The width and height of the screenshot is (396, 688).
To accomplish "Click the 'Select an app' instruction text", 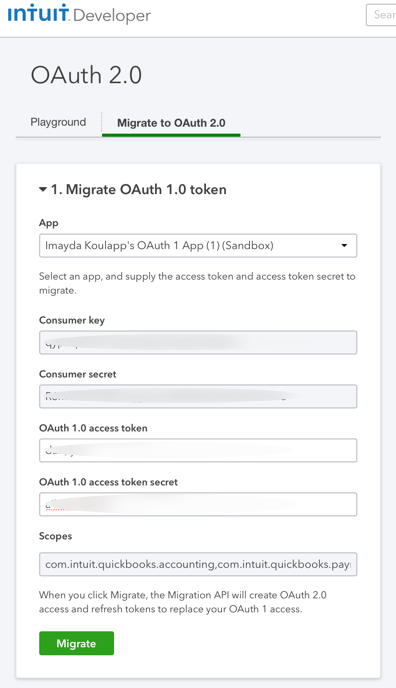I will point(197,283).
